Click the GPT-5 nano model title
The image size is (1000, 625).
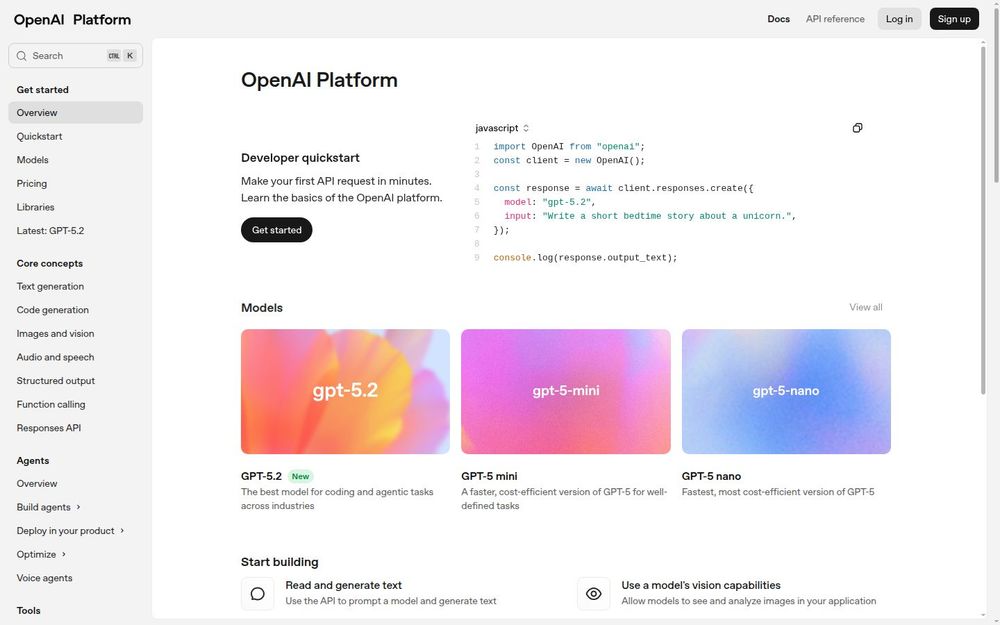coord(711,476)
